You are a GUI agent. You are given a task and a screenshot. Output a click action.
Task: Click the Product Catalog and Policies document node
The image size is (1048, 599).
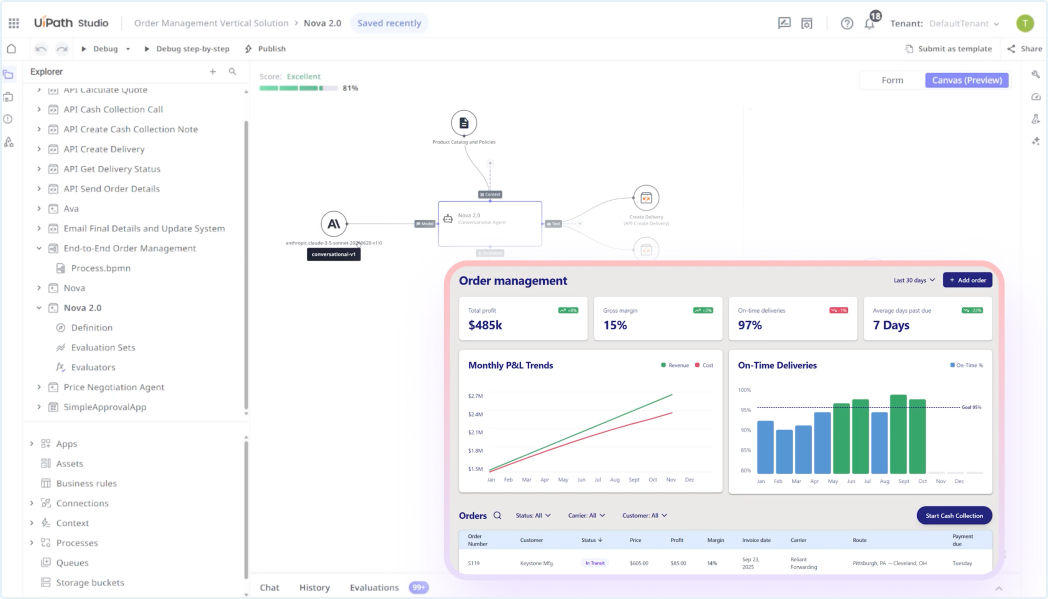(x=464, y=123)
